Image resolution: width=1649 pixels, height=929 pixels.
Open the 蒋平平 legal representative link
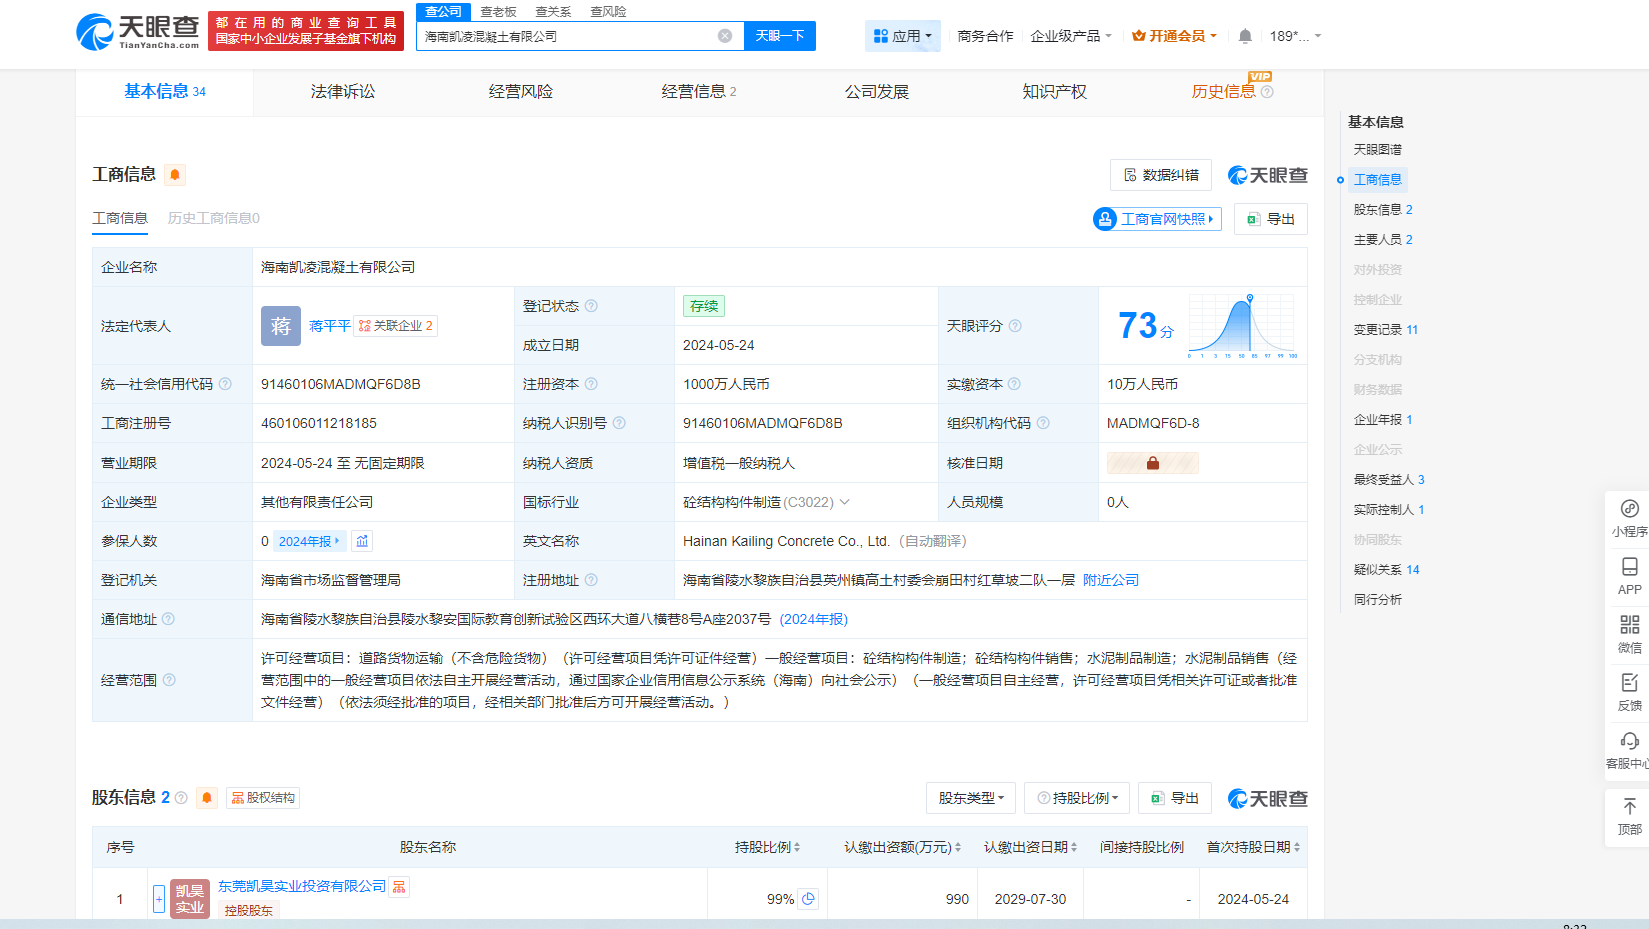(x=329, y=326)
